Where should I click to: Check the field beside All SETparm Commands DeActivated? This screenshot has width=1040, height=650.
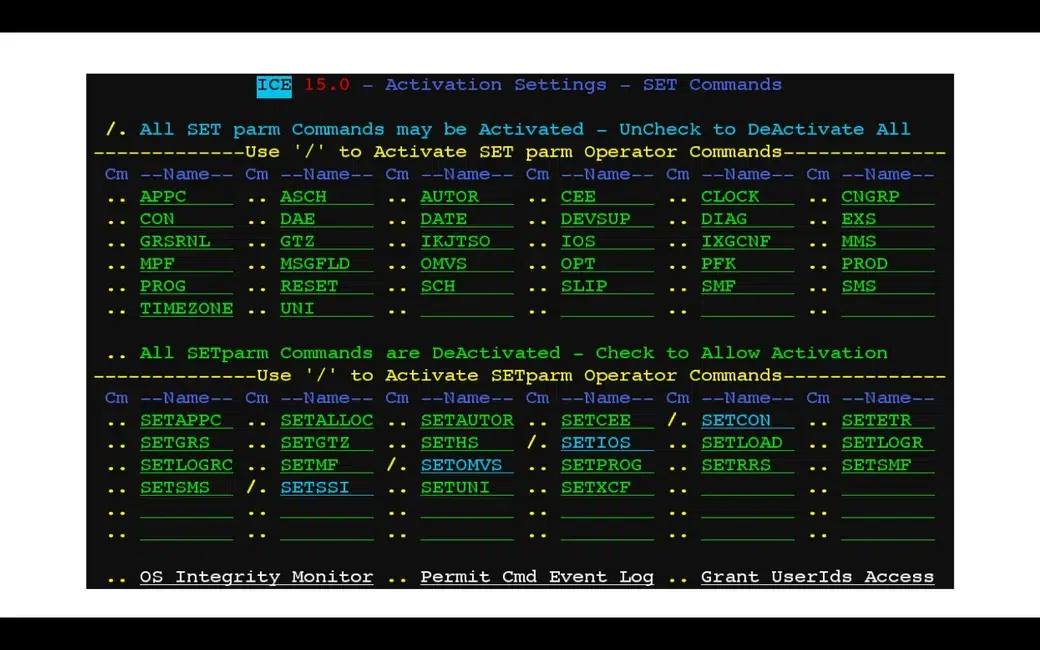click(x=116, y=355)
